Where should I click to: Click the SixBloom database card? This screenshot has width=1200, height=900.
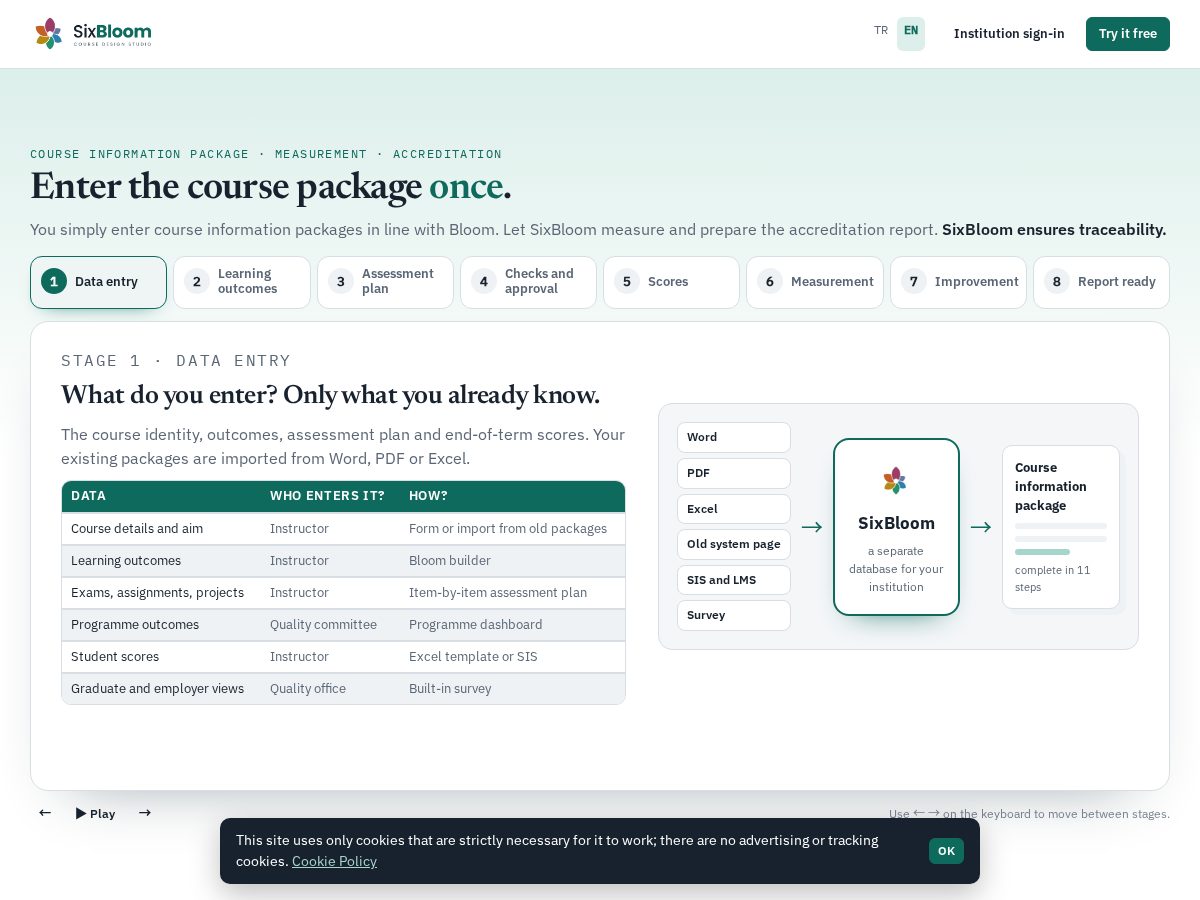coord(896,527)
